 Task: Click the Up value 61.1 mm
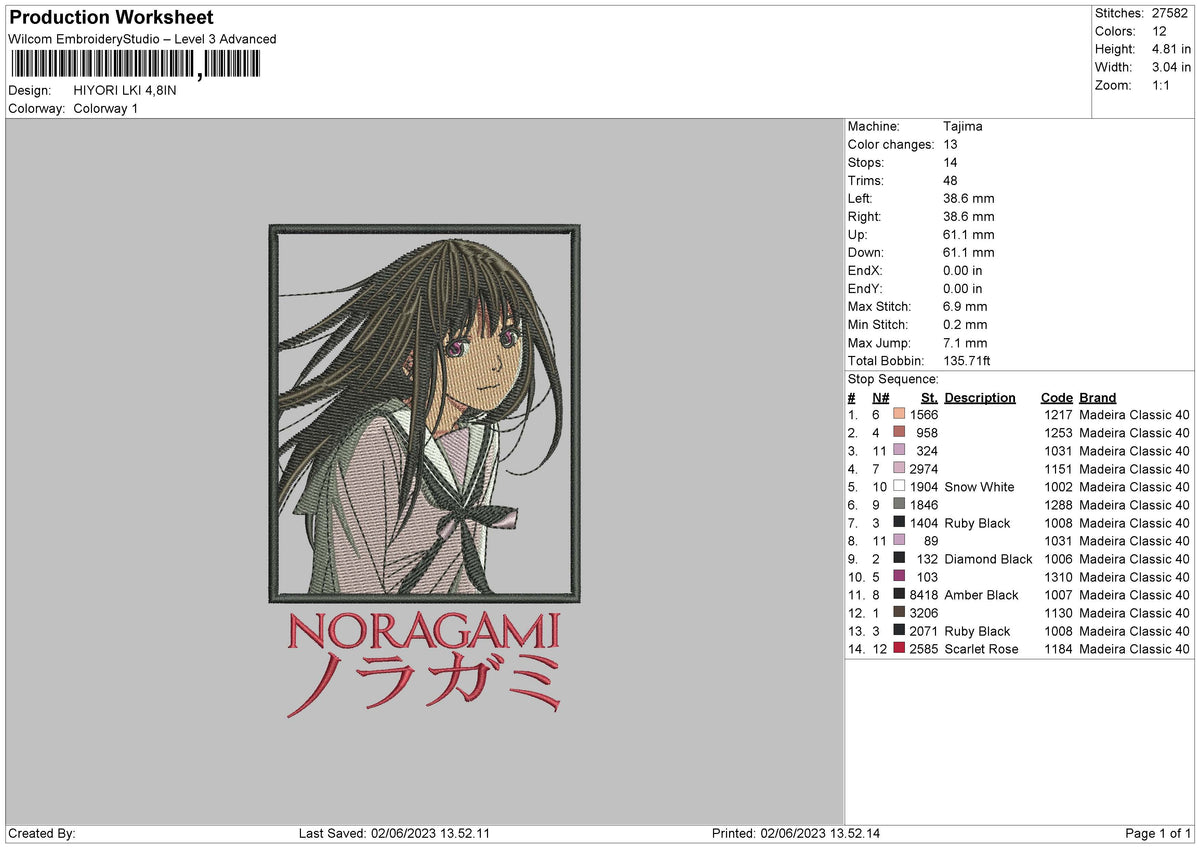pyautogui.click(x=969, y=234)
